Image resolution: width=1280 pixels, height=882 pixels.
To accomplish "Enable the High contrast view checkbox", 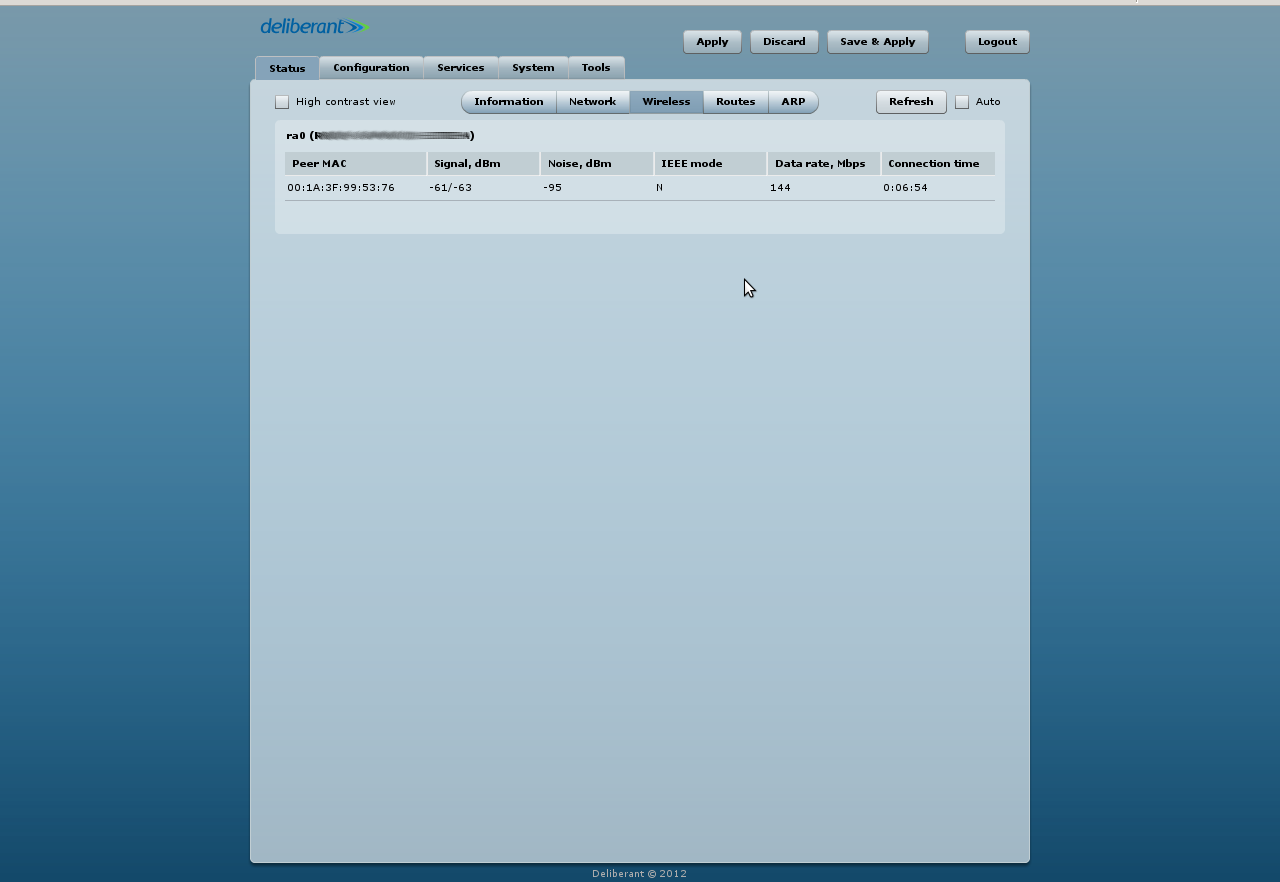I will (x=282, y=102).
